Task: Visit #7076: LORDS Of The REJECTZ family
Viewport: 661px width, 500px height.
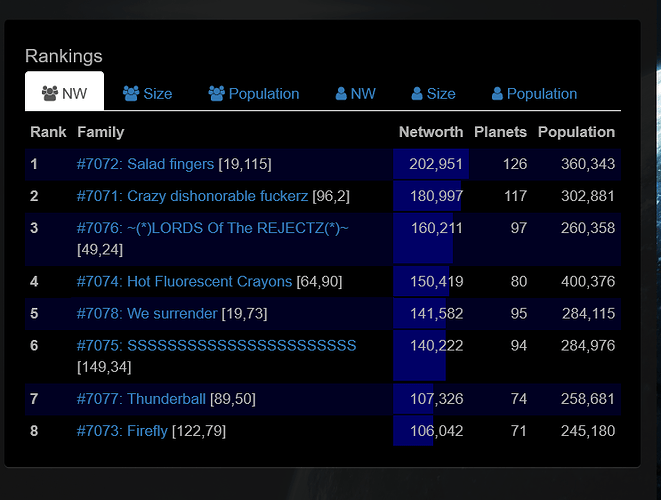Action: [212, 229]
